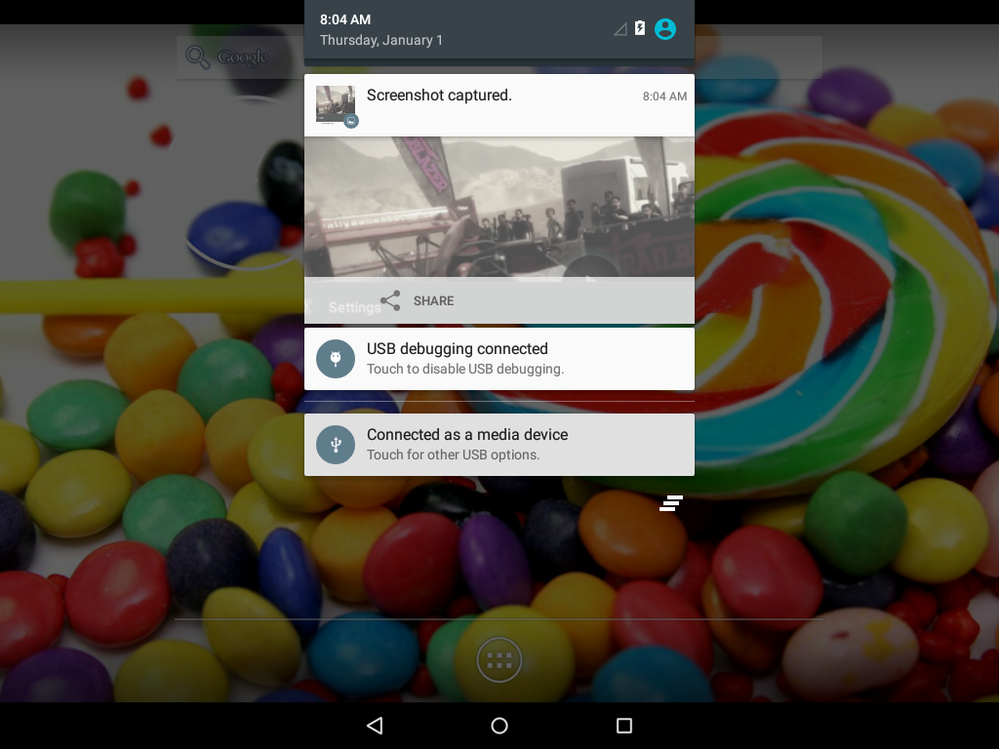Tap the 8:04 AM screenshot notification timestamp
Screen dimensions: 999x749
point(665,96)
